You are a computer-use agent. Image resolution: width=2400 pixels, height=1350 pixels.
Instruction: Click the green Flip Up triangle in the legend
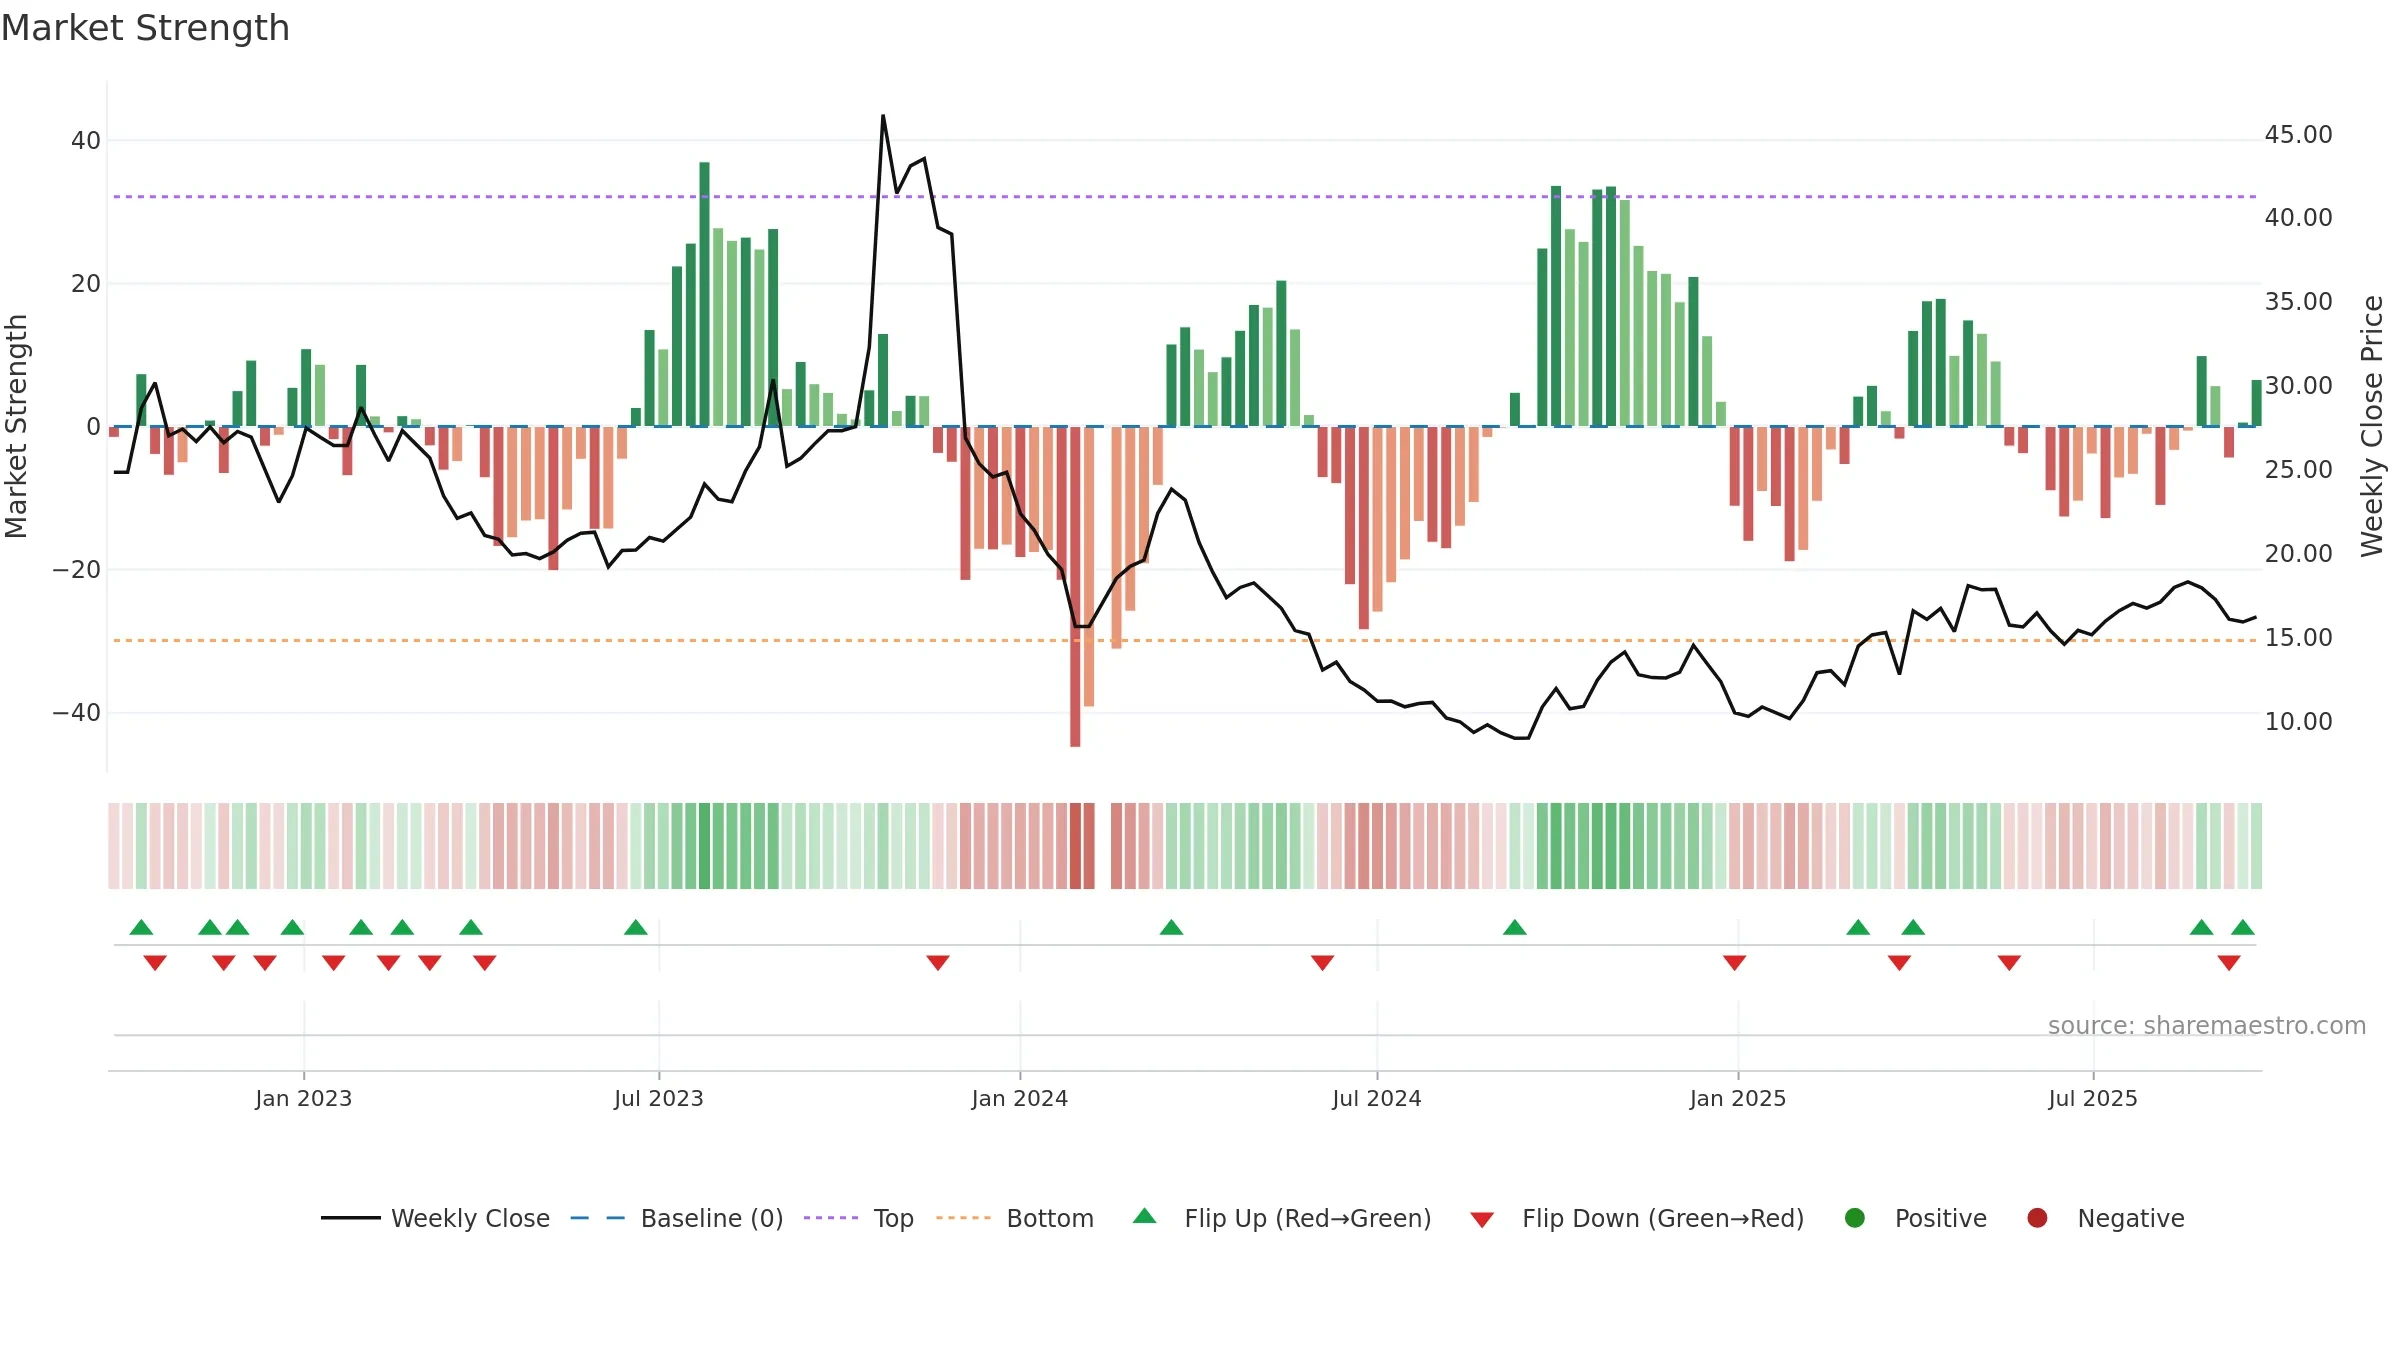coord(1144,1216)
